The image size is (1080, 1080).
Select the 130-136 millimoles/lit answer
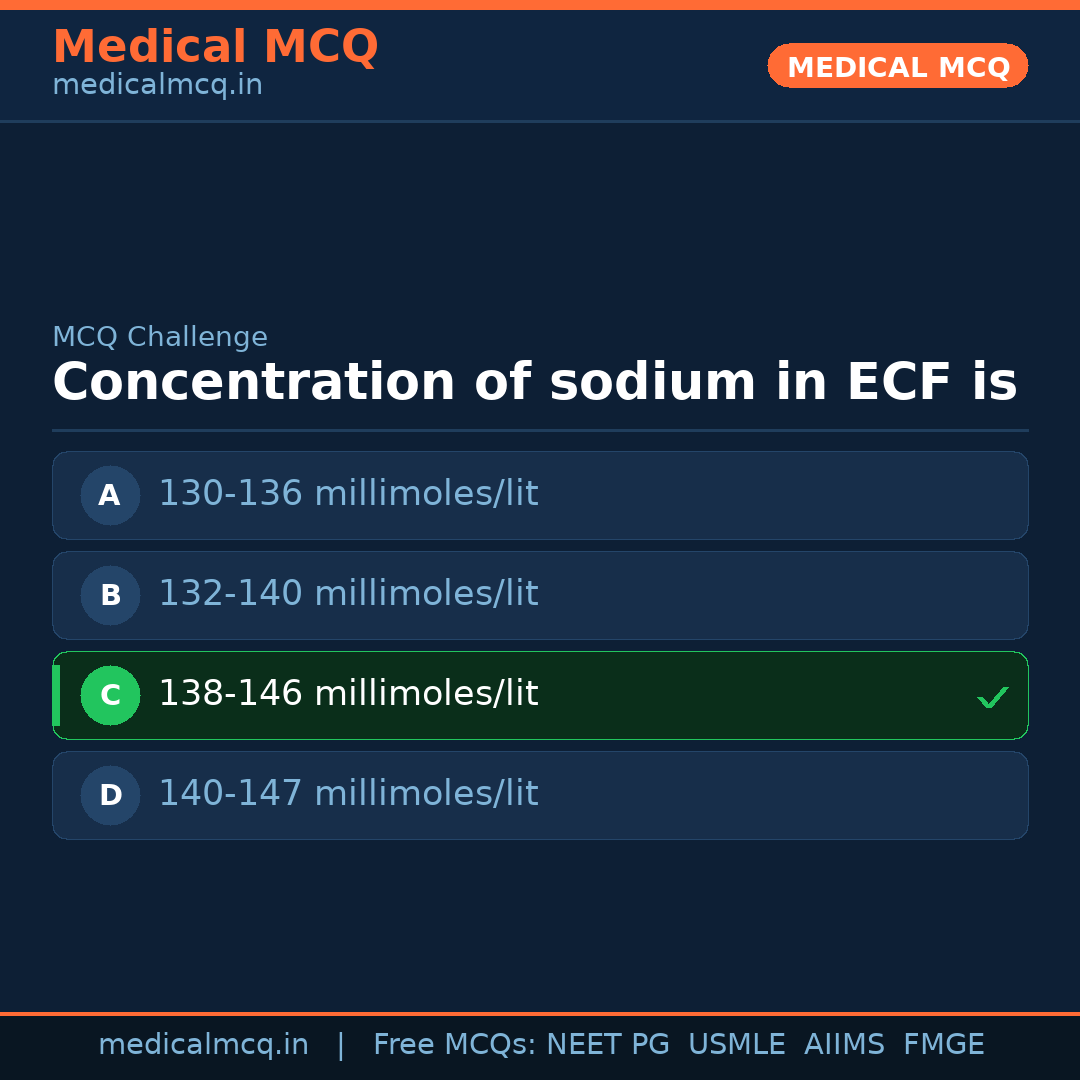(x=348, y=494)
